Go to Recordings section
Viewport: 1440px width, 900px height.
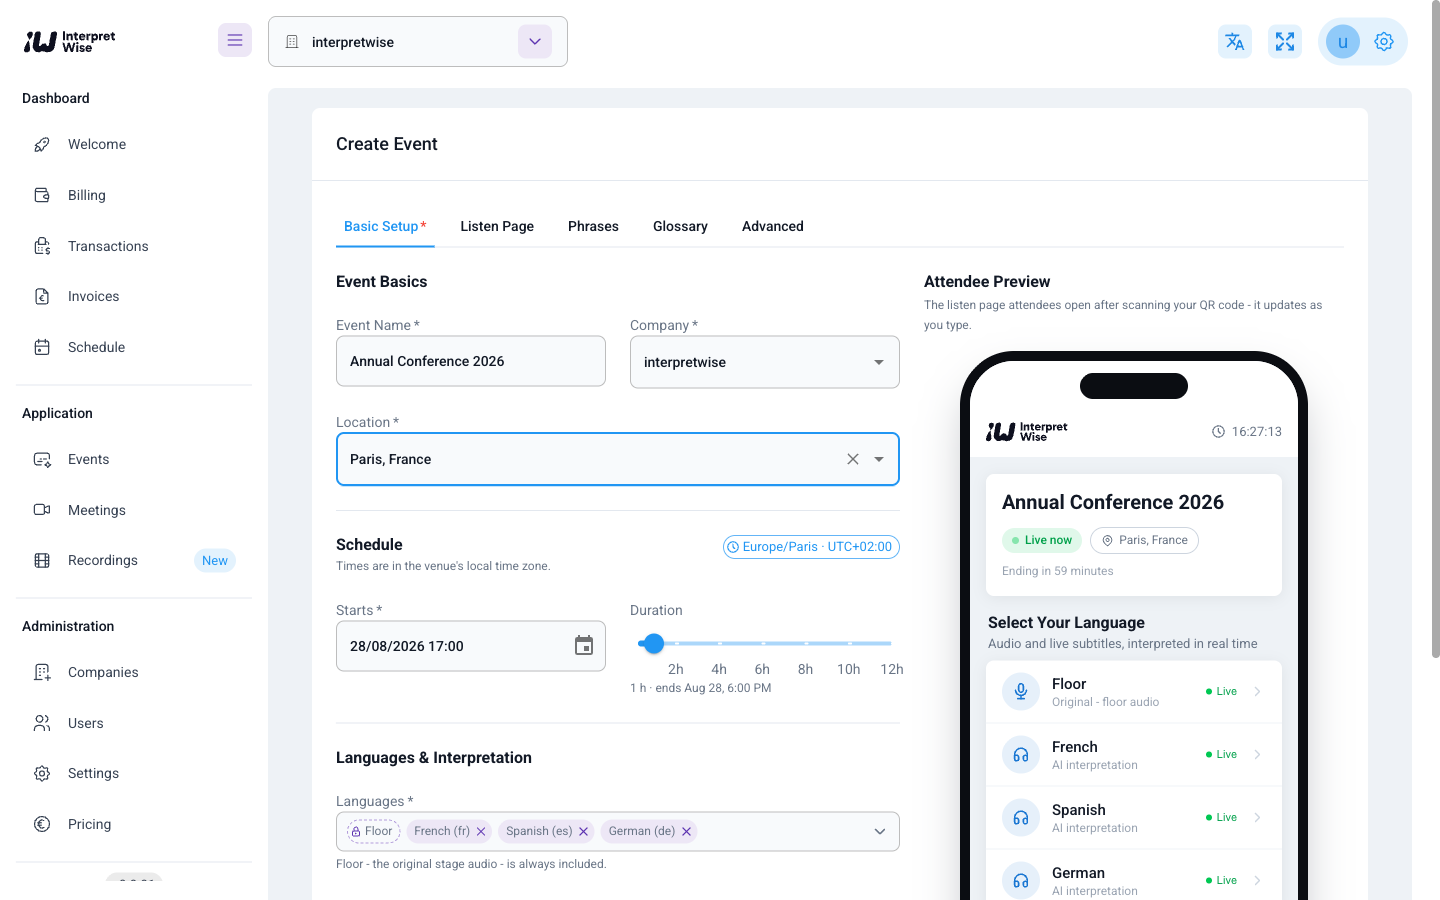point(134,560)
